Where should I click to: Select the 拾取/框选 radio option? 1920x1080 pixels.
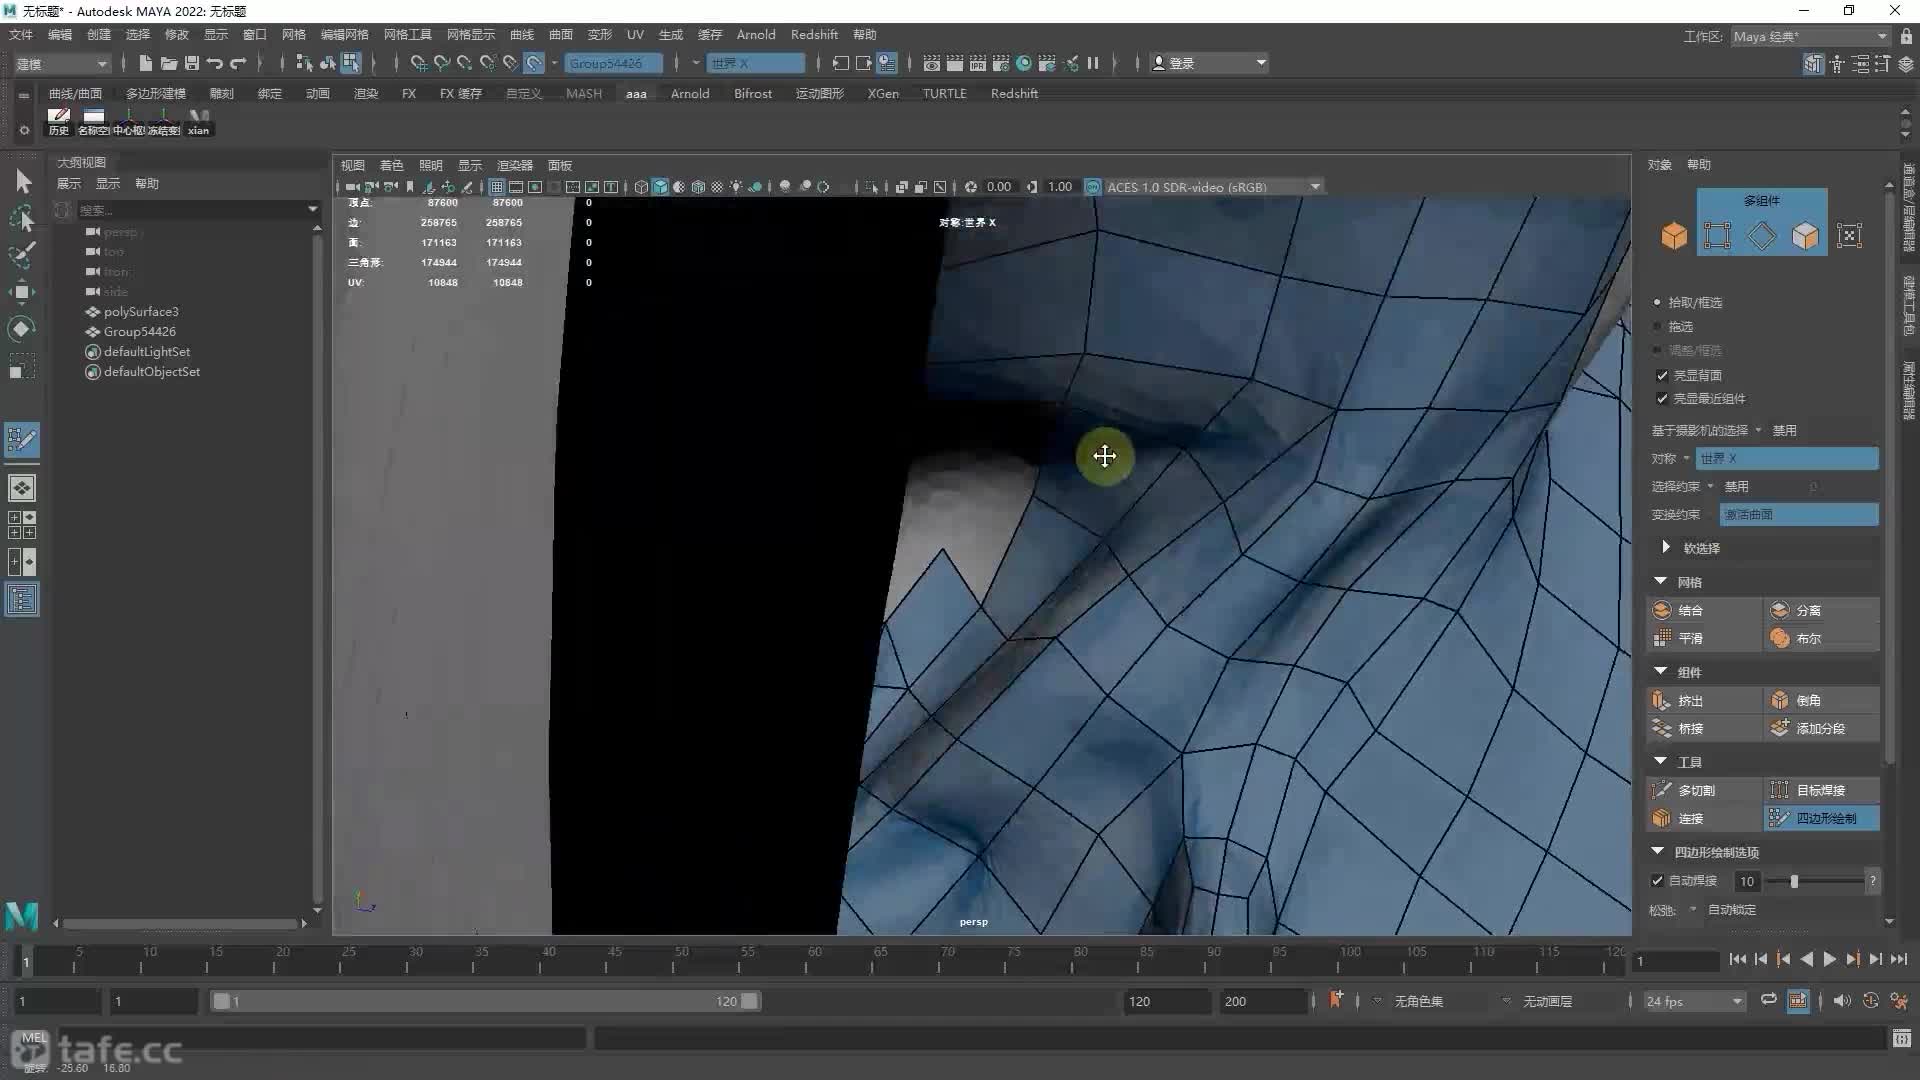coord(1657,302)
